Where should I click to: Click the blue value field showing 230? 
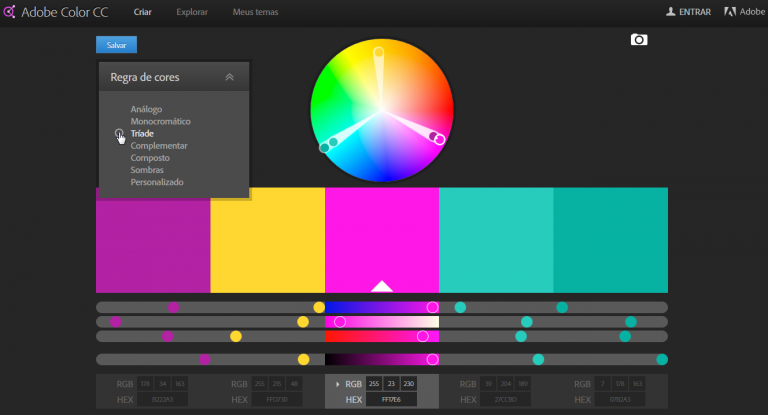408,384
